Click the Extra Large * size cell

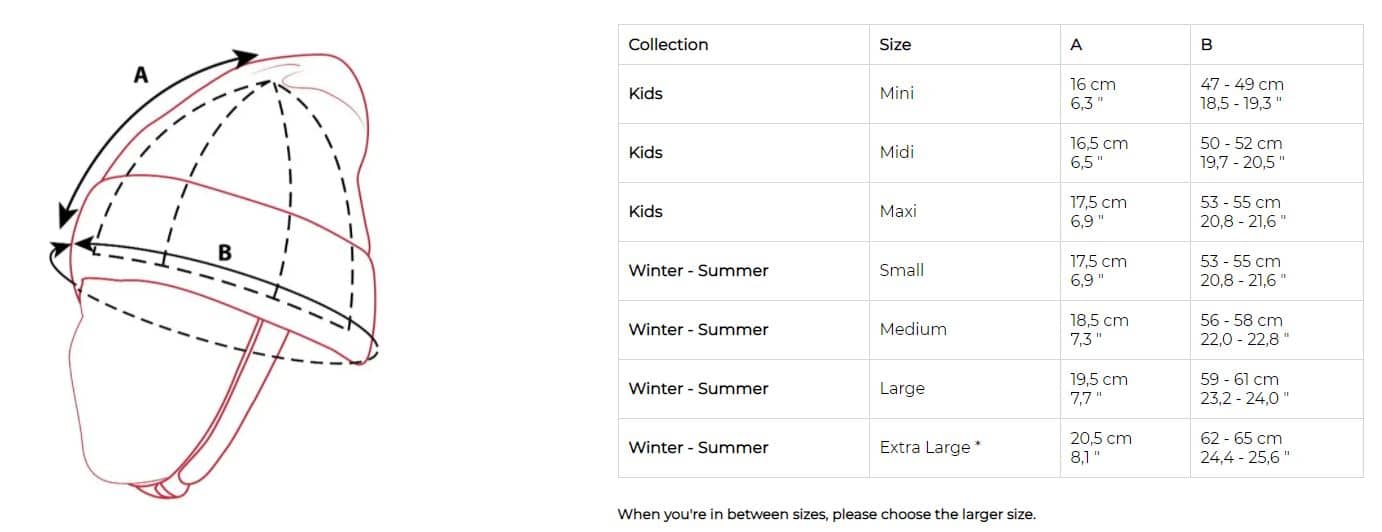(x=964, y=448)
